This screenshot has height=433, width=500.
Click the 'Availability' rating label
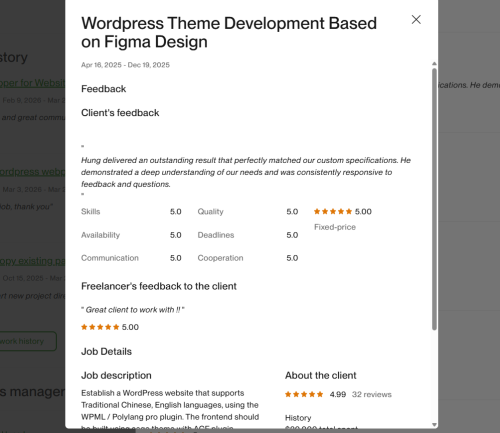[x=100, y=235]
